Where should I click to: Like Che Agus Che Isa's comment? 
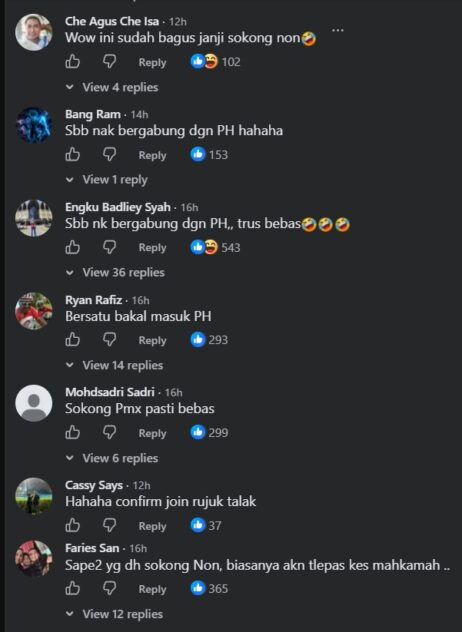click(73, 62)
